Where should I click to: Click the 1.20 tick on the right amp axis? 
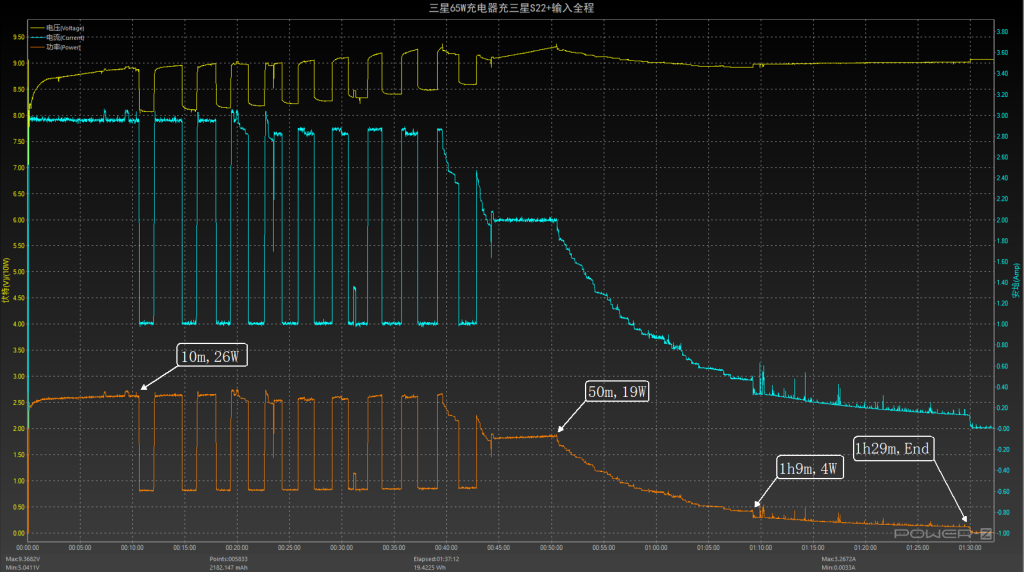[x=1002, y=304]
